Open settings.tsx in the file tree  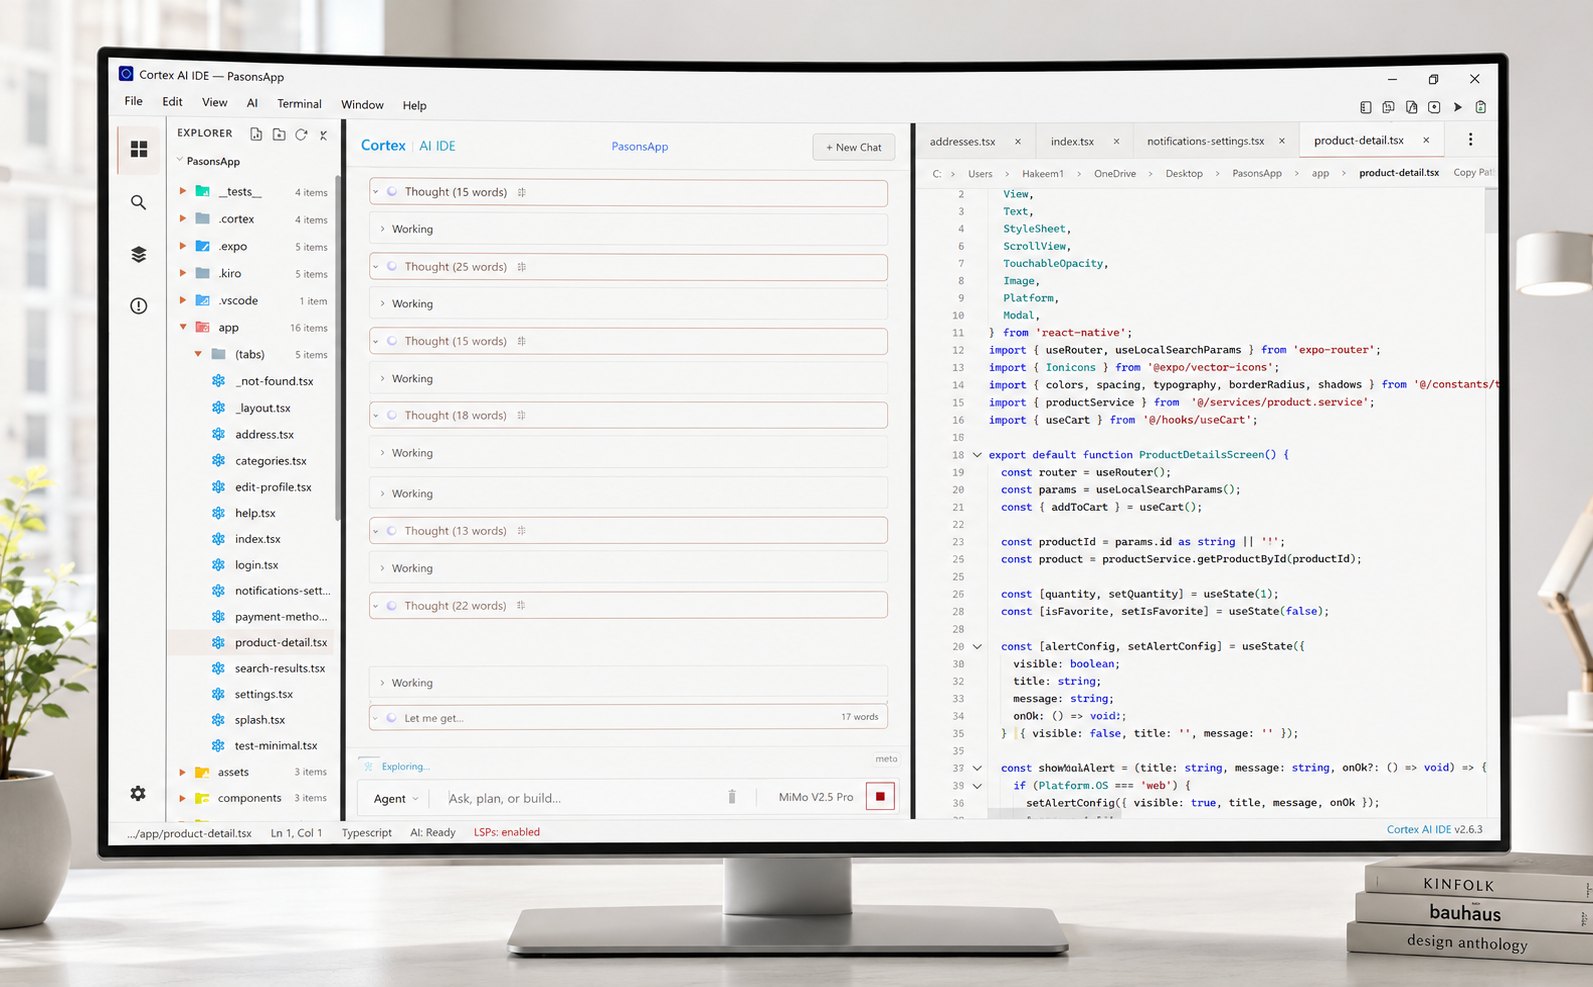coord(264,694)
